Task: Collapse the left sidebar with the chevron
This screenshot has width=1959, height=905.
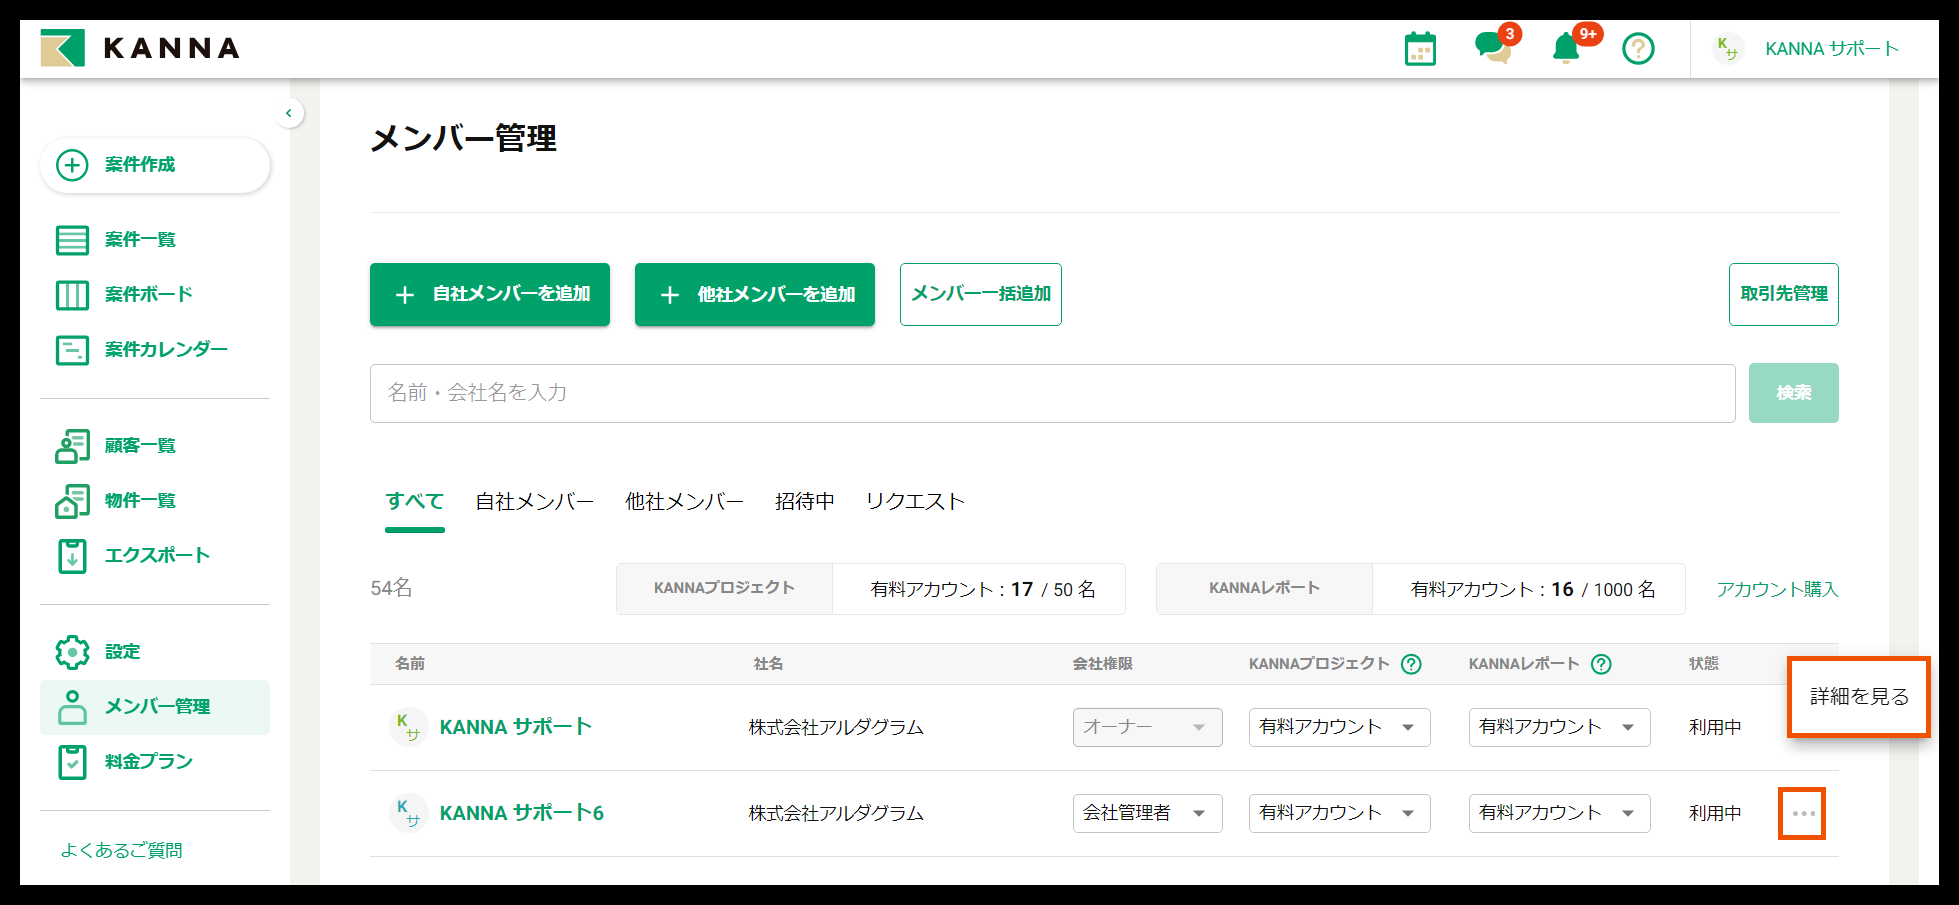Action: click(x=289, y=113)
